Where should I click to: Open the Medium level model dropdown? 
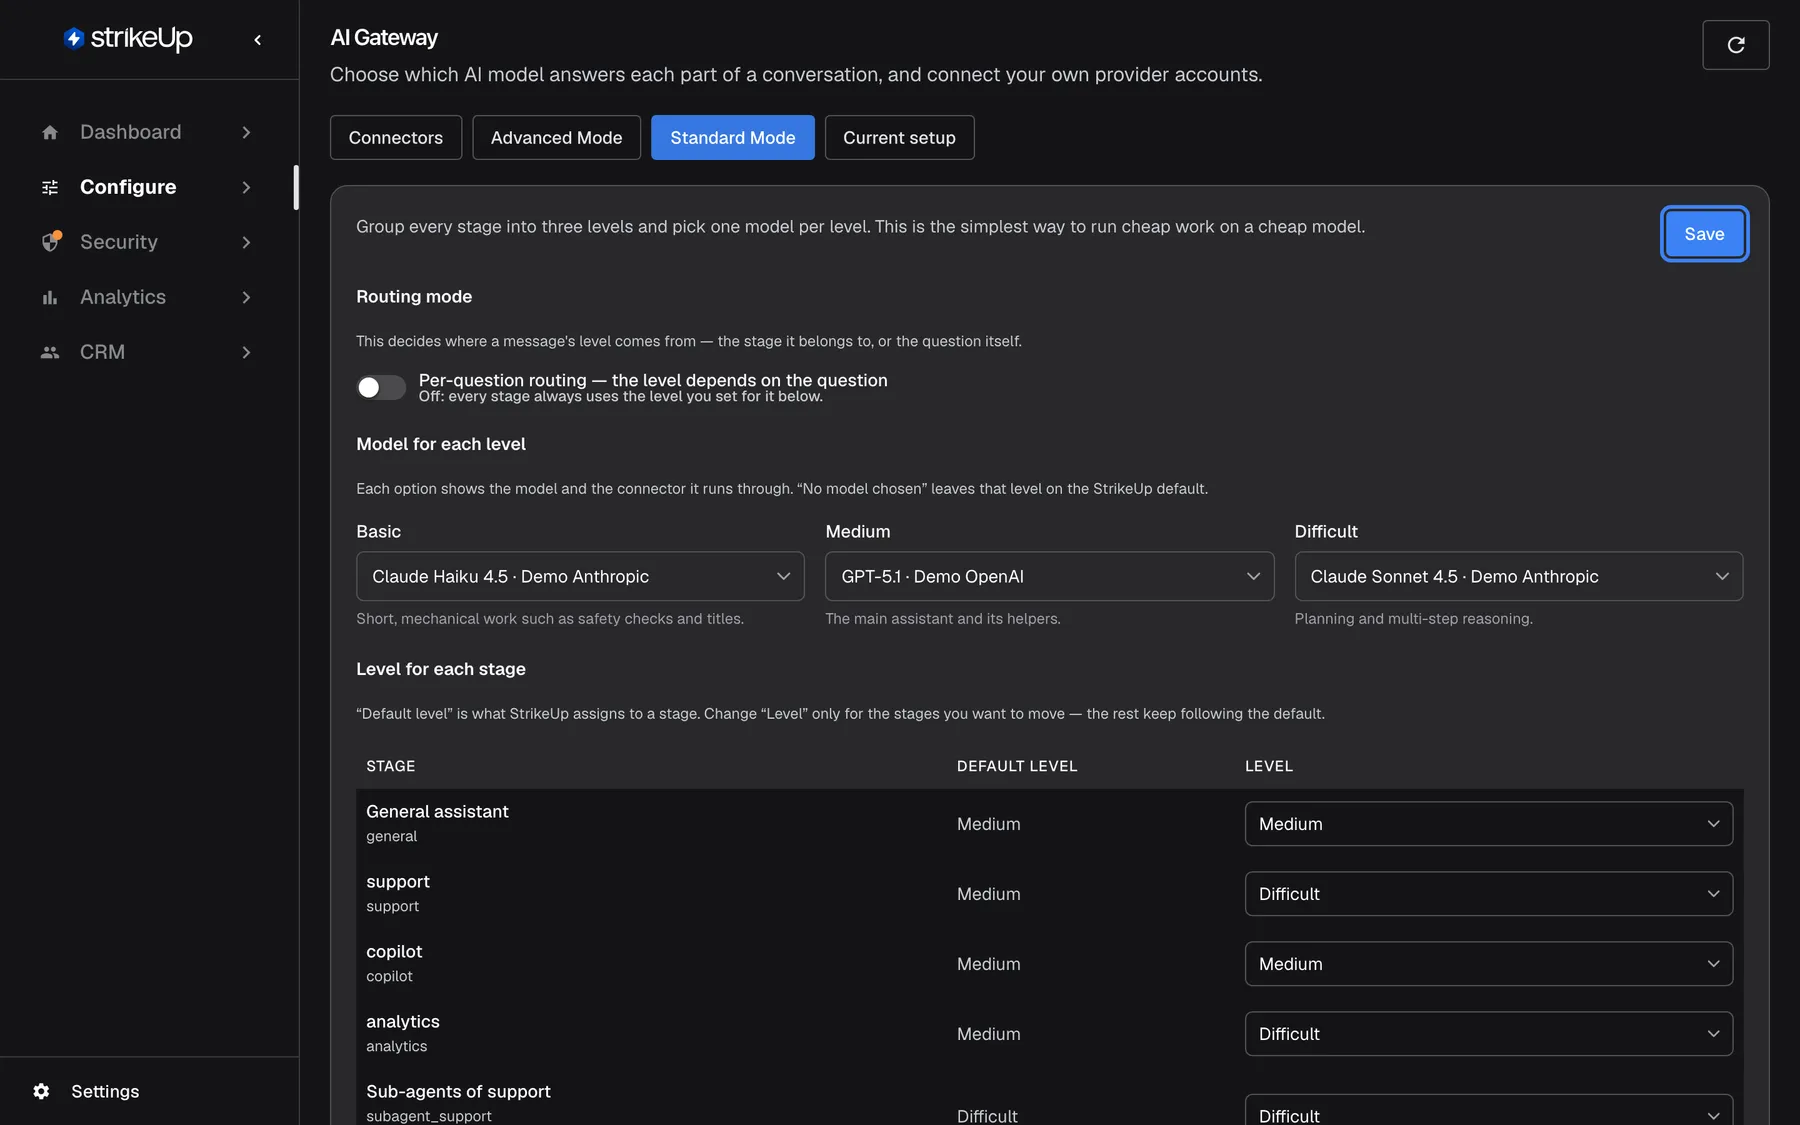click(1049, 576)
